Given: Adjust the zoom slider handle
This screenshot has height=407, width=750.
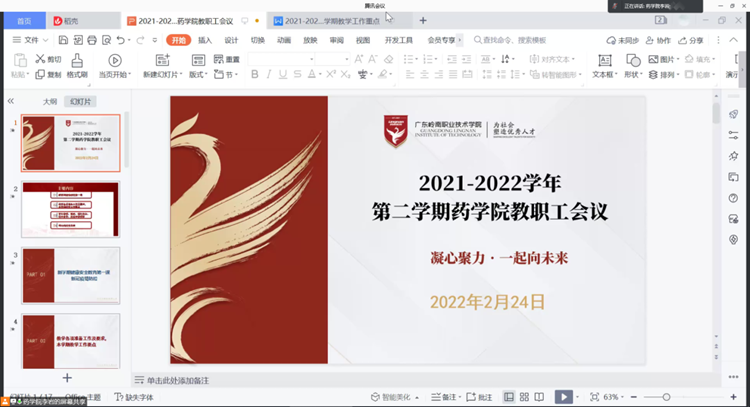Looking at the screenshot, I should pos(666,397).
